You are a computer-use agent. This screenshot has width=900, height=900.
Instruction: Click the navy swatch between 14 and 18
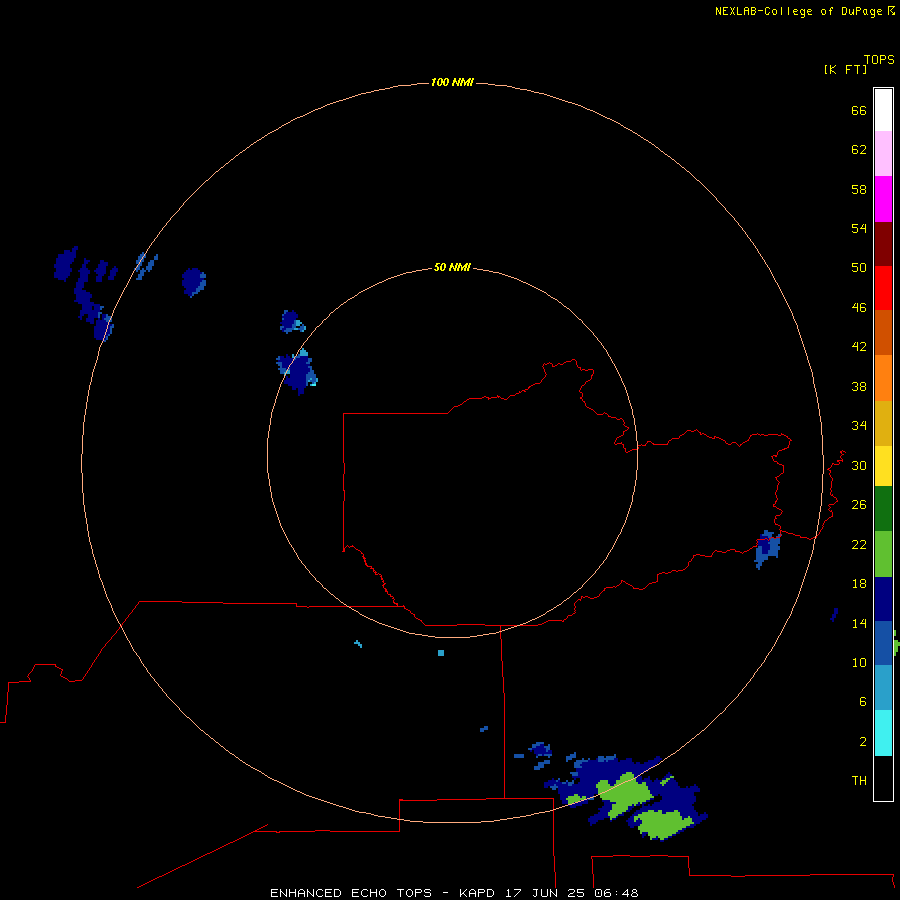(883, 599)
